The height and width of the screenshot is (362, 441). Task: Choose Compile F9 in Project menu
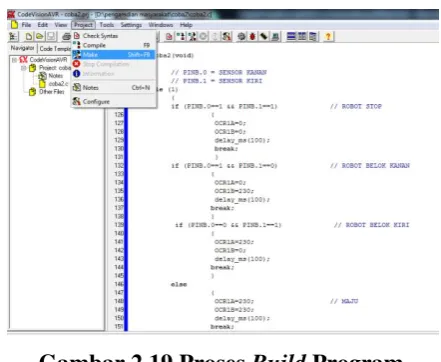114,45
